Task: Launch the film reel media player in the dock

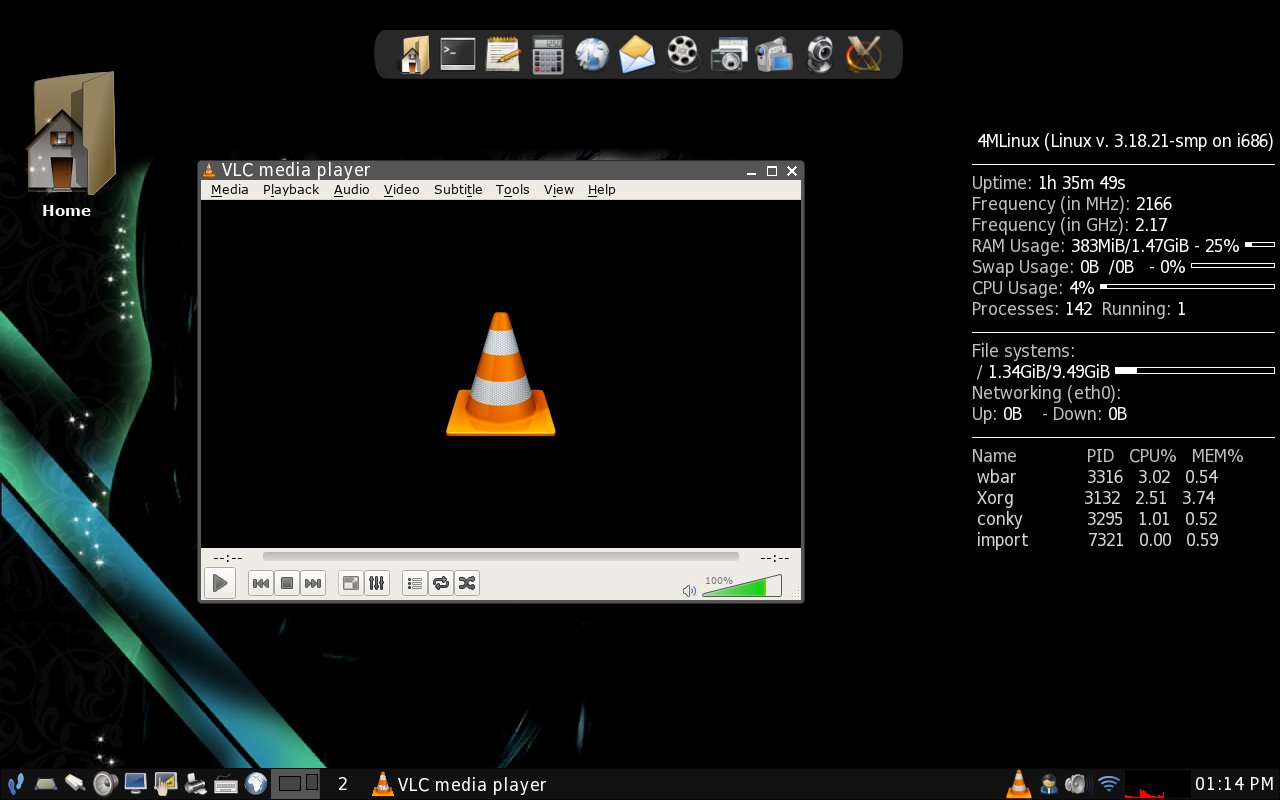Action: [683, 54]
